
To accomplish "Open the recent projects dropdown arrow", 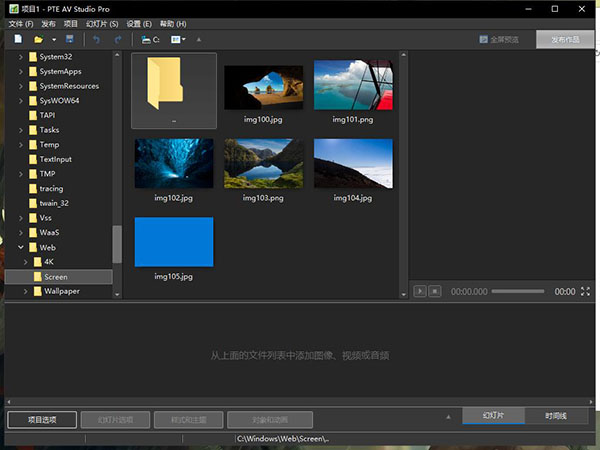I will (53, 39).
